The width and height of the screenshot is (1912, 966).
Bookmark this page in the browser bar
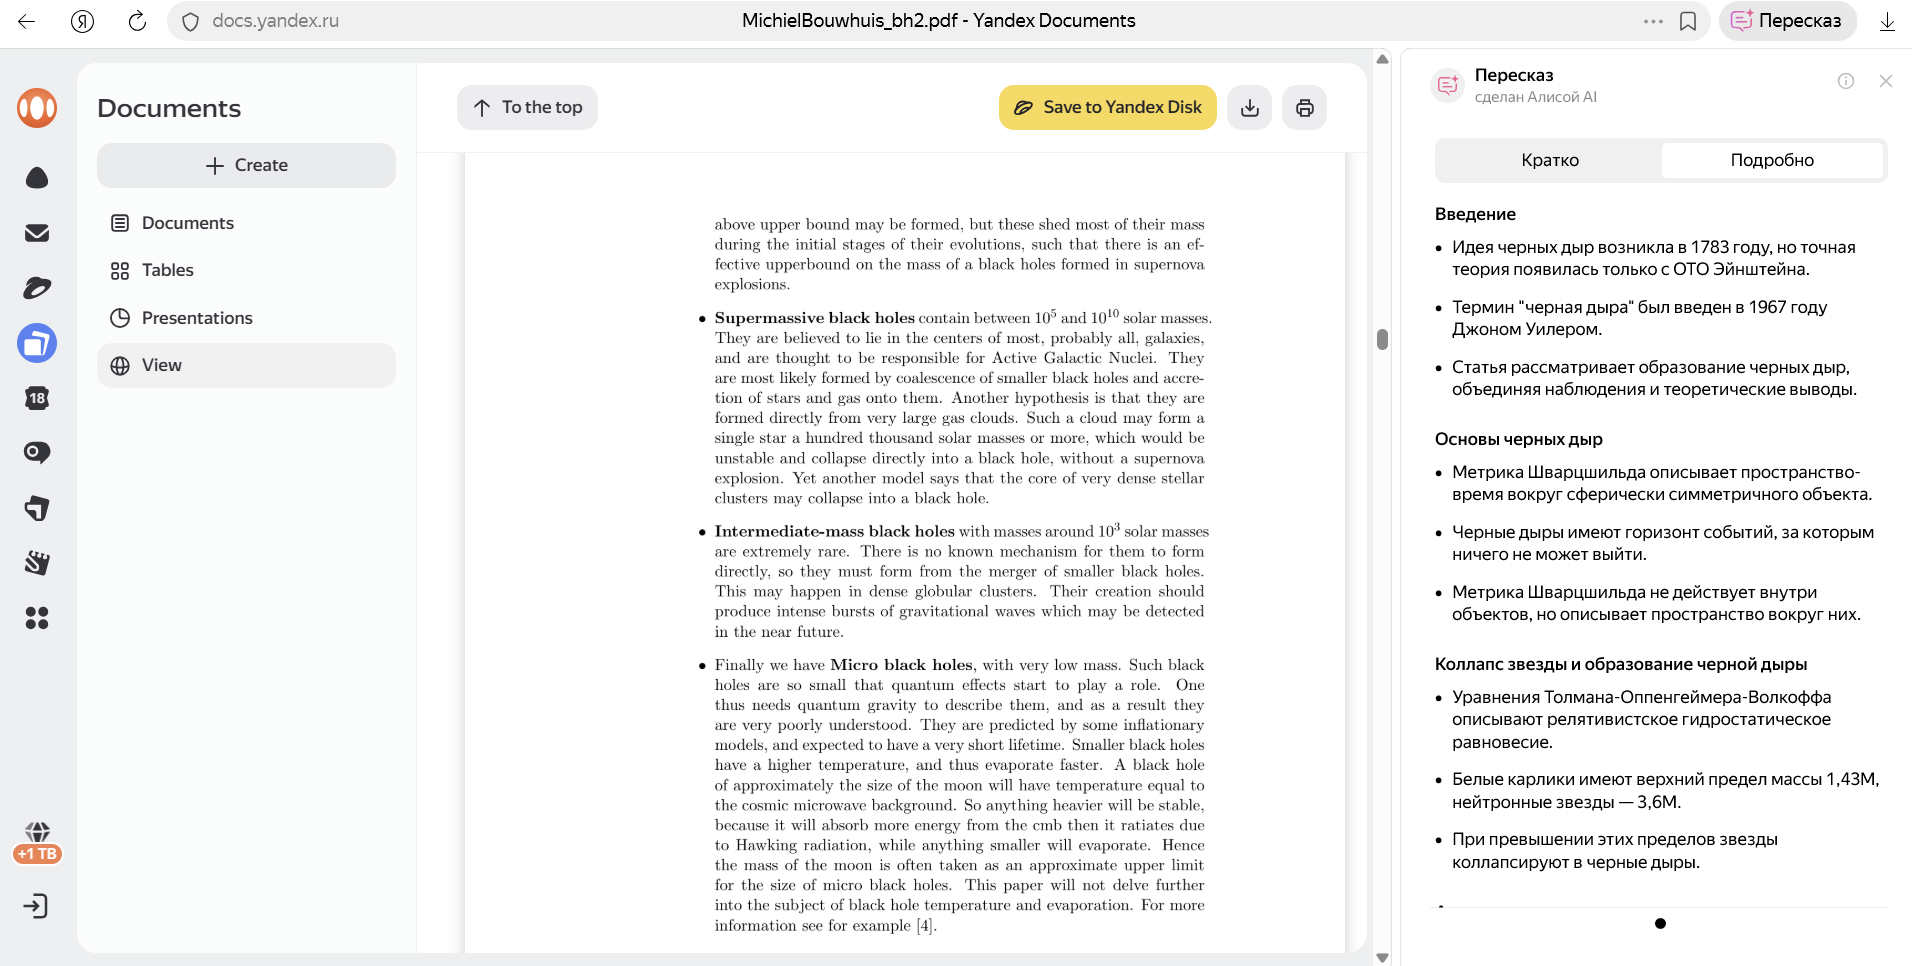1688,21
